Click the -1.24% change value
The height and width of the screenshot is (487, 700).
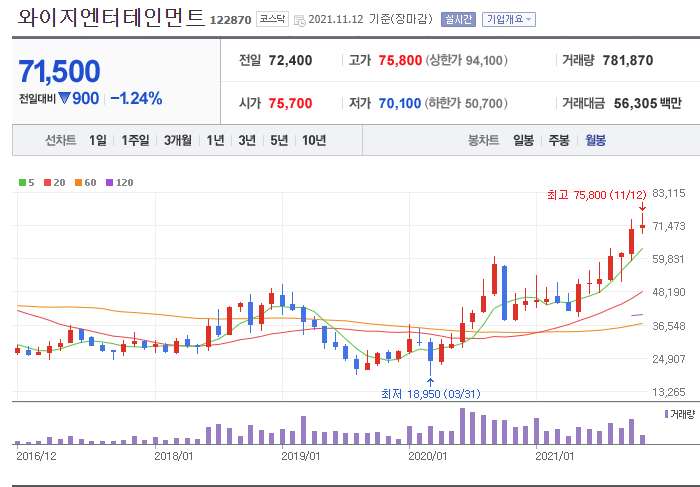(x=136, y=98)
